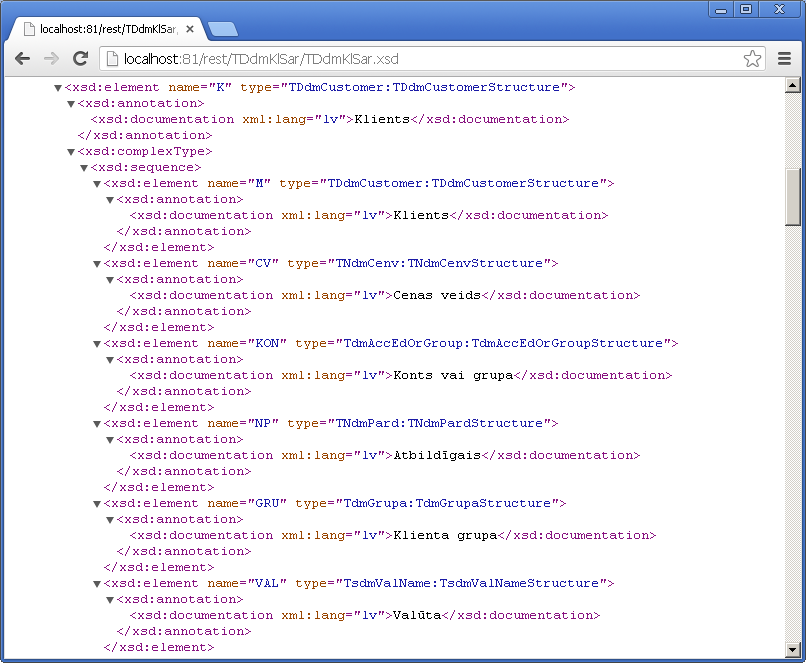Screen dimensions: 806x663
Task: Collapse the element named NP
Action: click(x=97, y=424)
